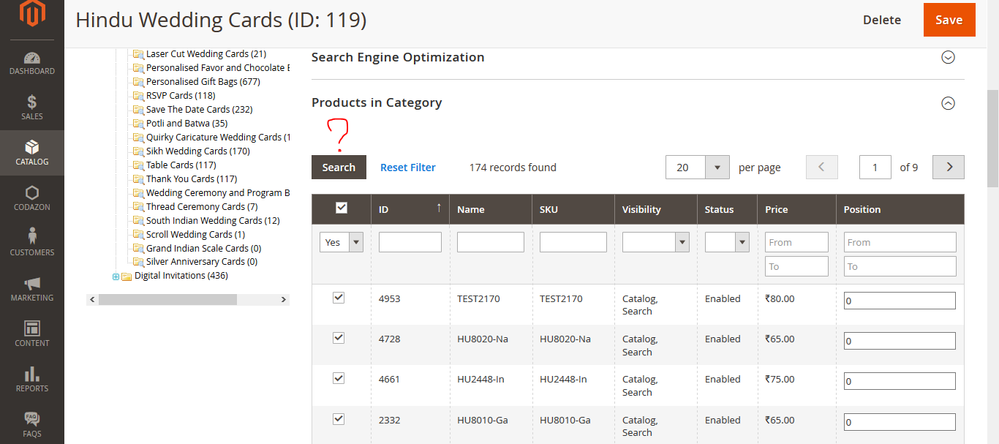This screenshot has height=444, width=999.
Task: Uncheck the product TEST2170 row checkbox
Action: [338, 297]
